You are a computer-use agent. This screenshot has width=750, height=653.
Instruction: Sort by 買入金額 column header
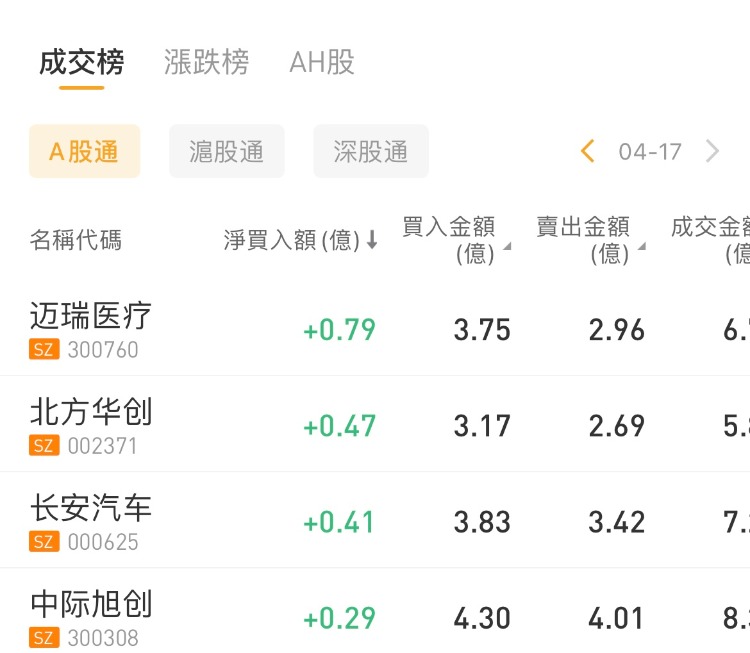coord(450,240)
